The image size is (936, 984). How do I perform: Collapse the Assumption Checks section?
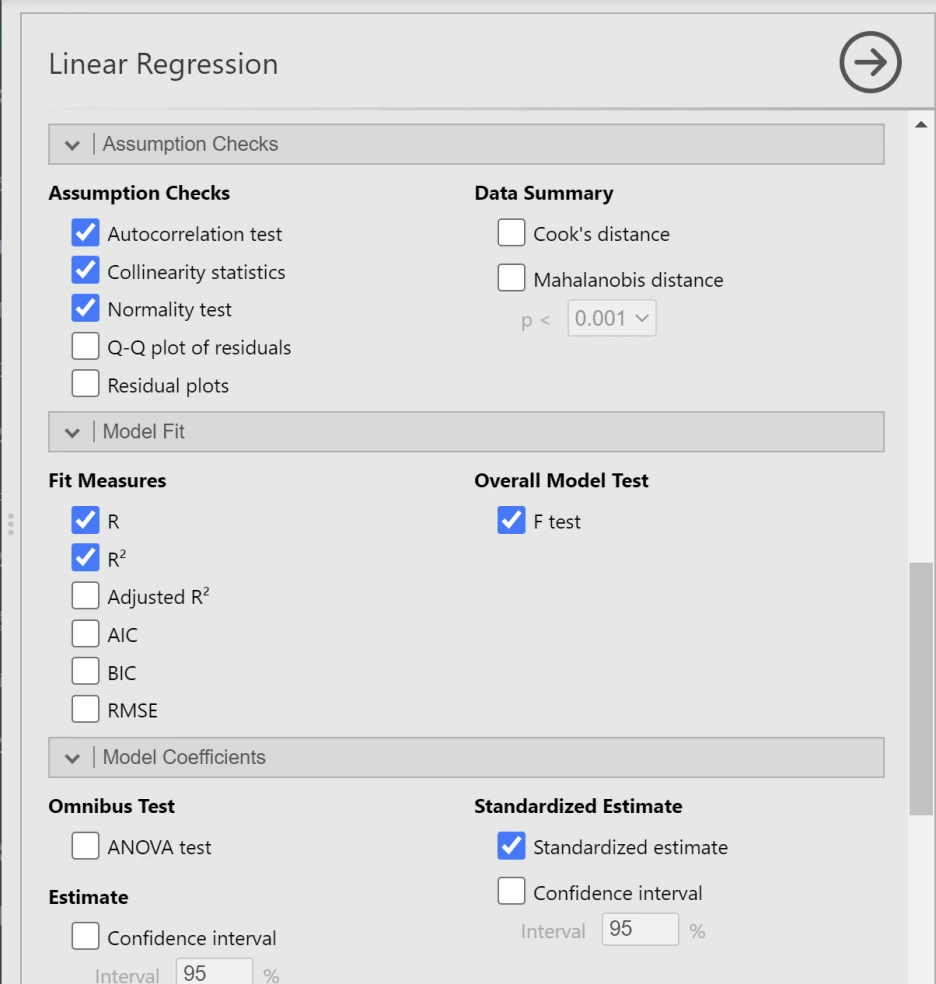tap(72, 144)
